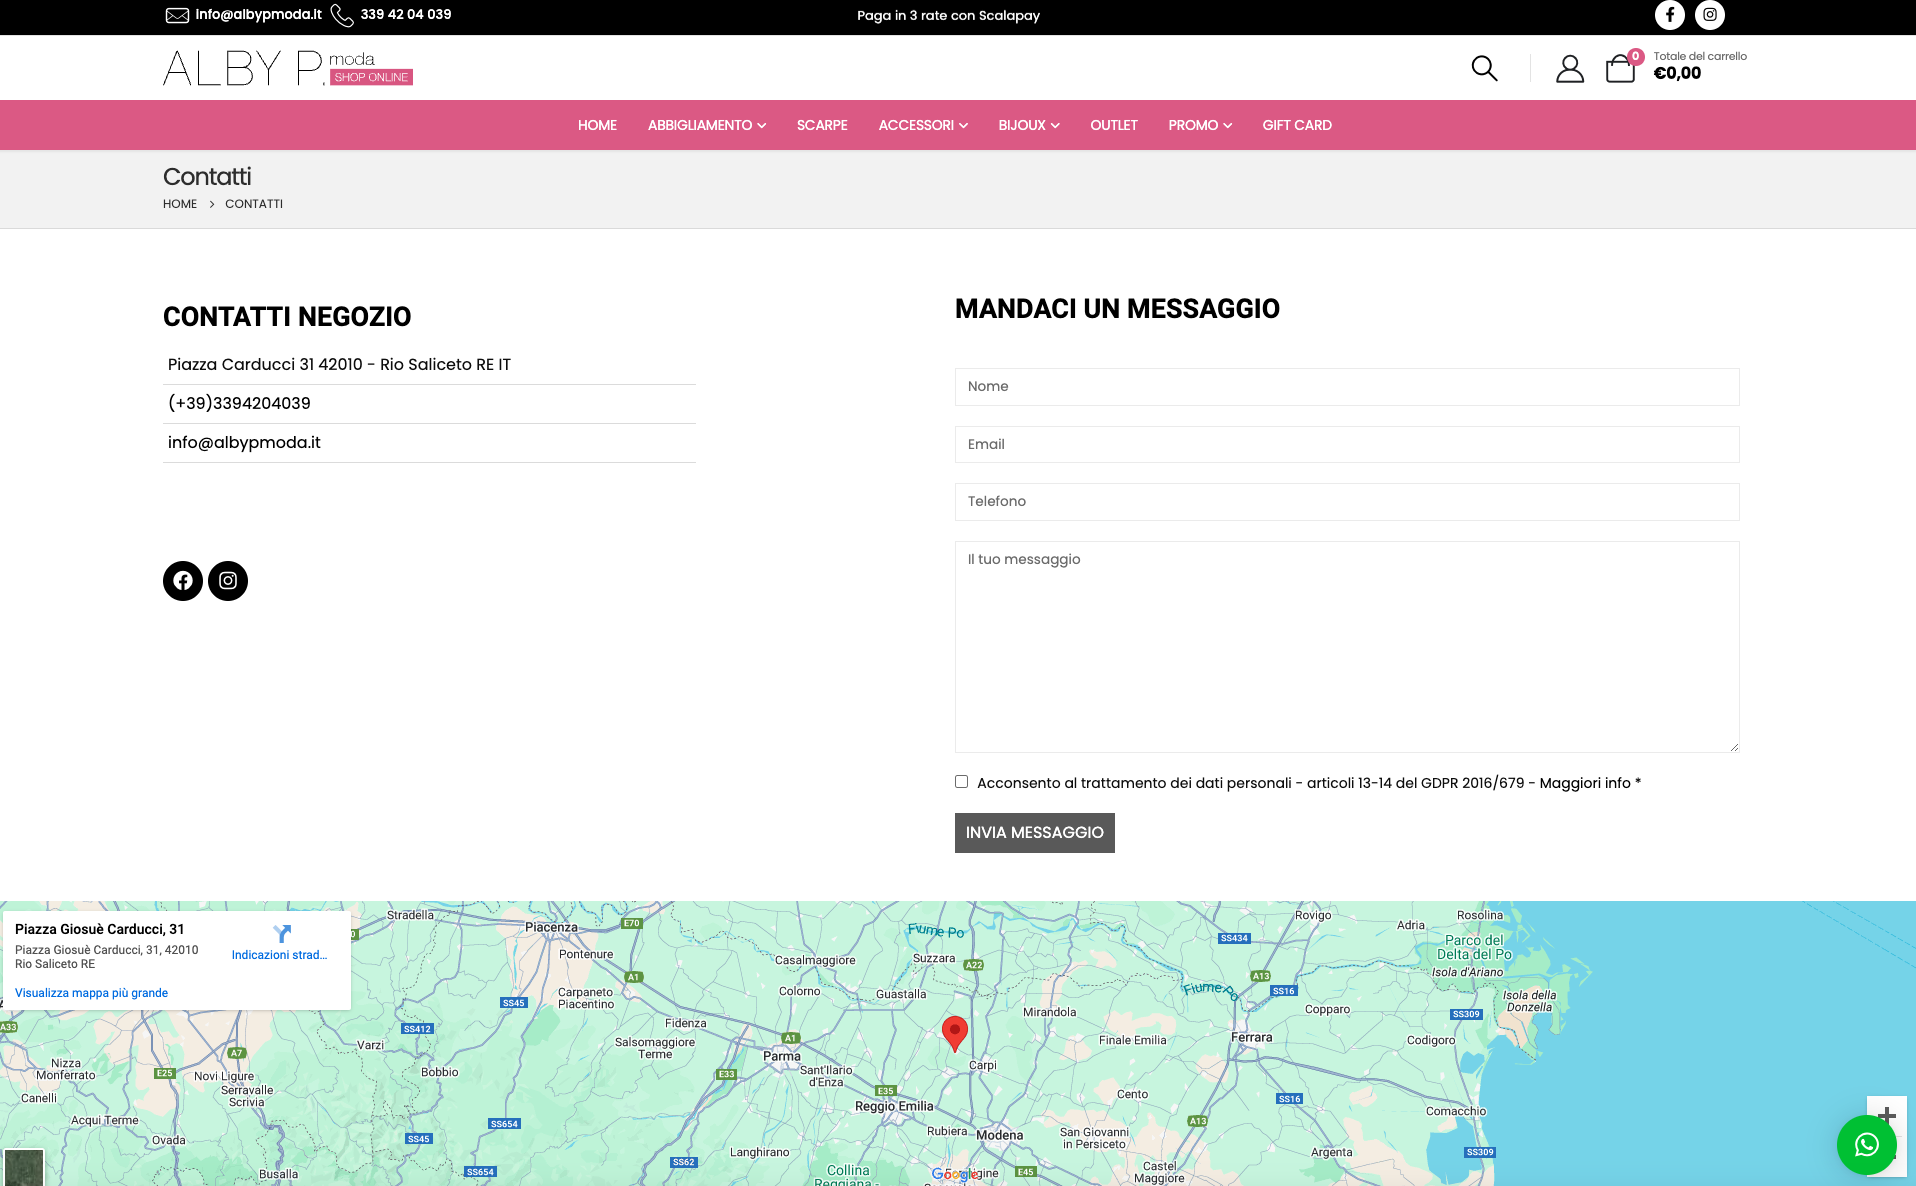Click the account icon
Image resolution: width=1916 pixels, height=1186 pixels.
(x=1569, y=68)
